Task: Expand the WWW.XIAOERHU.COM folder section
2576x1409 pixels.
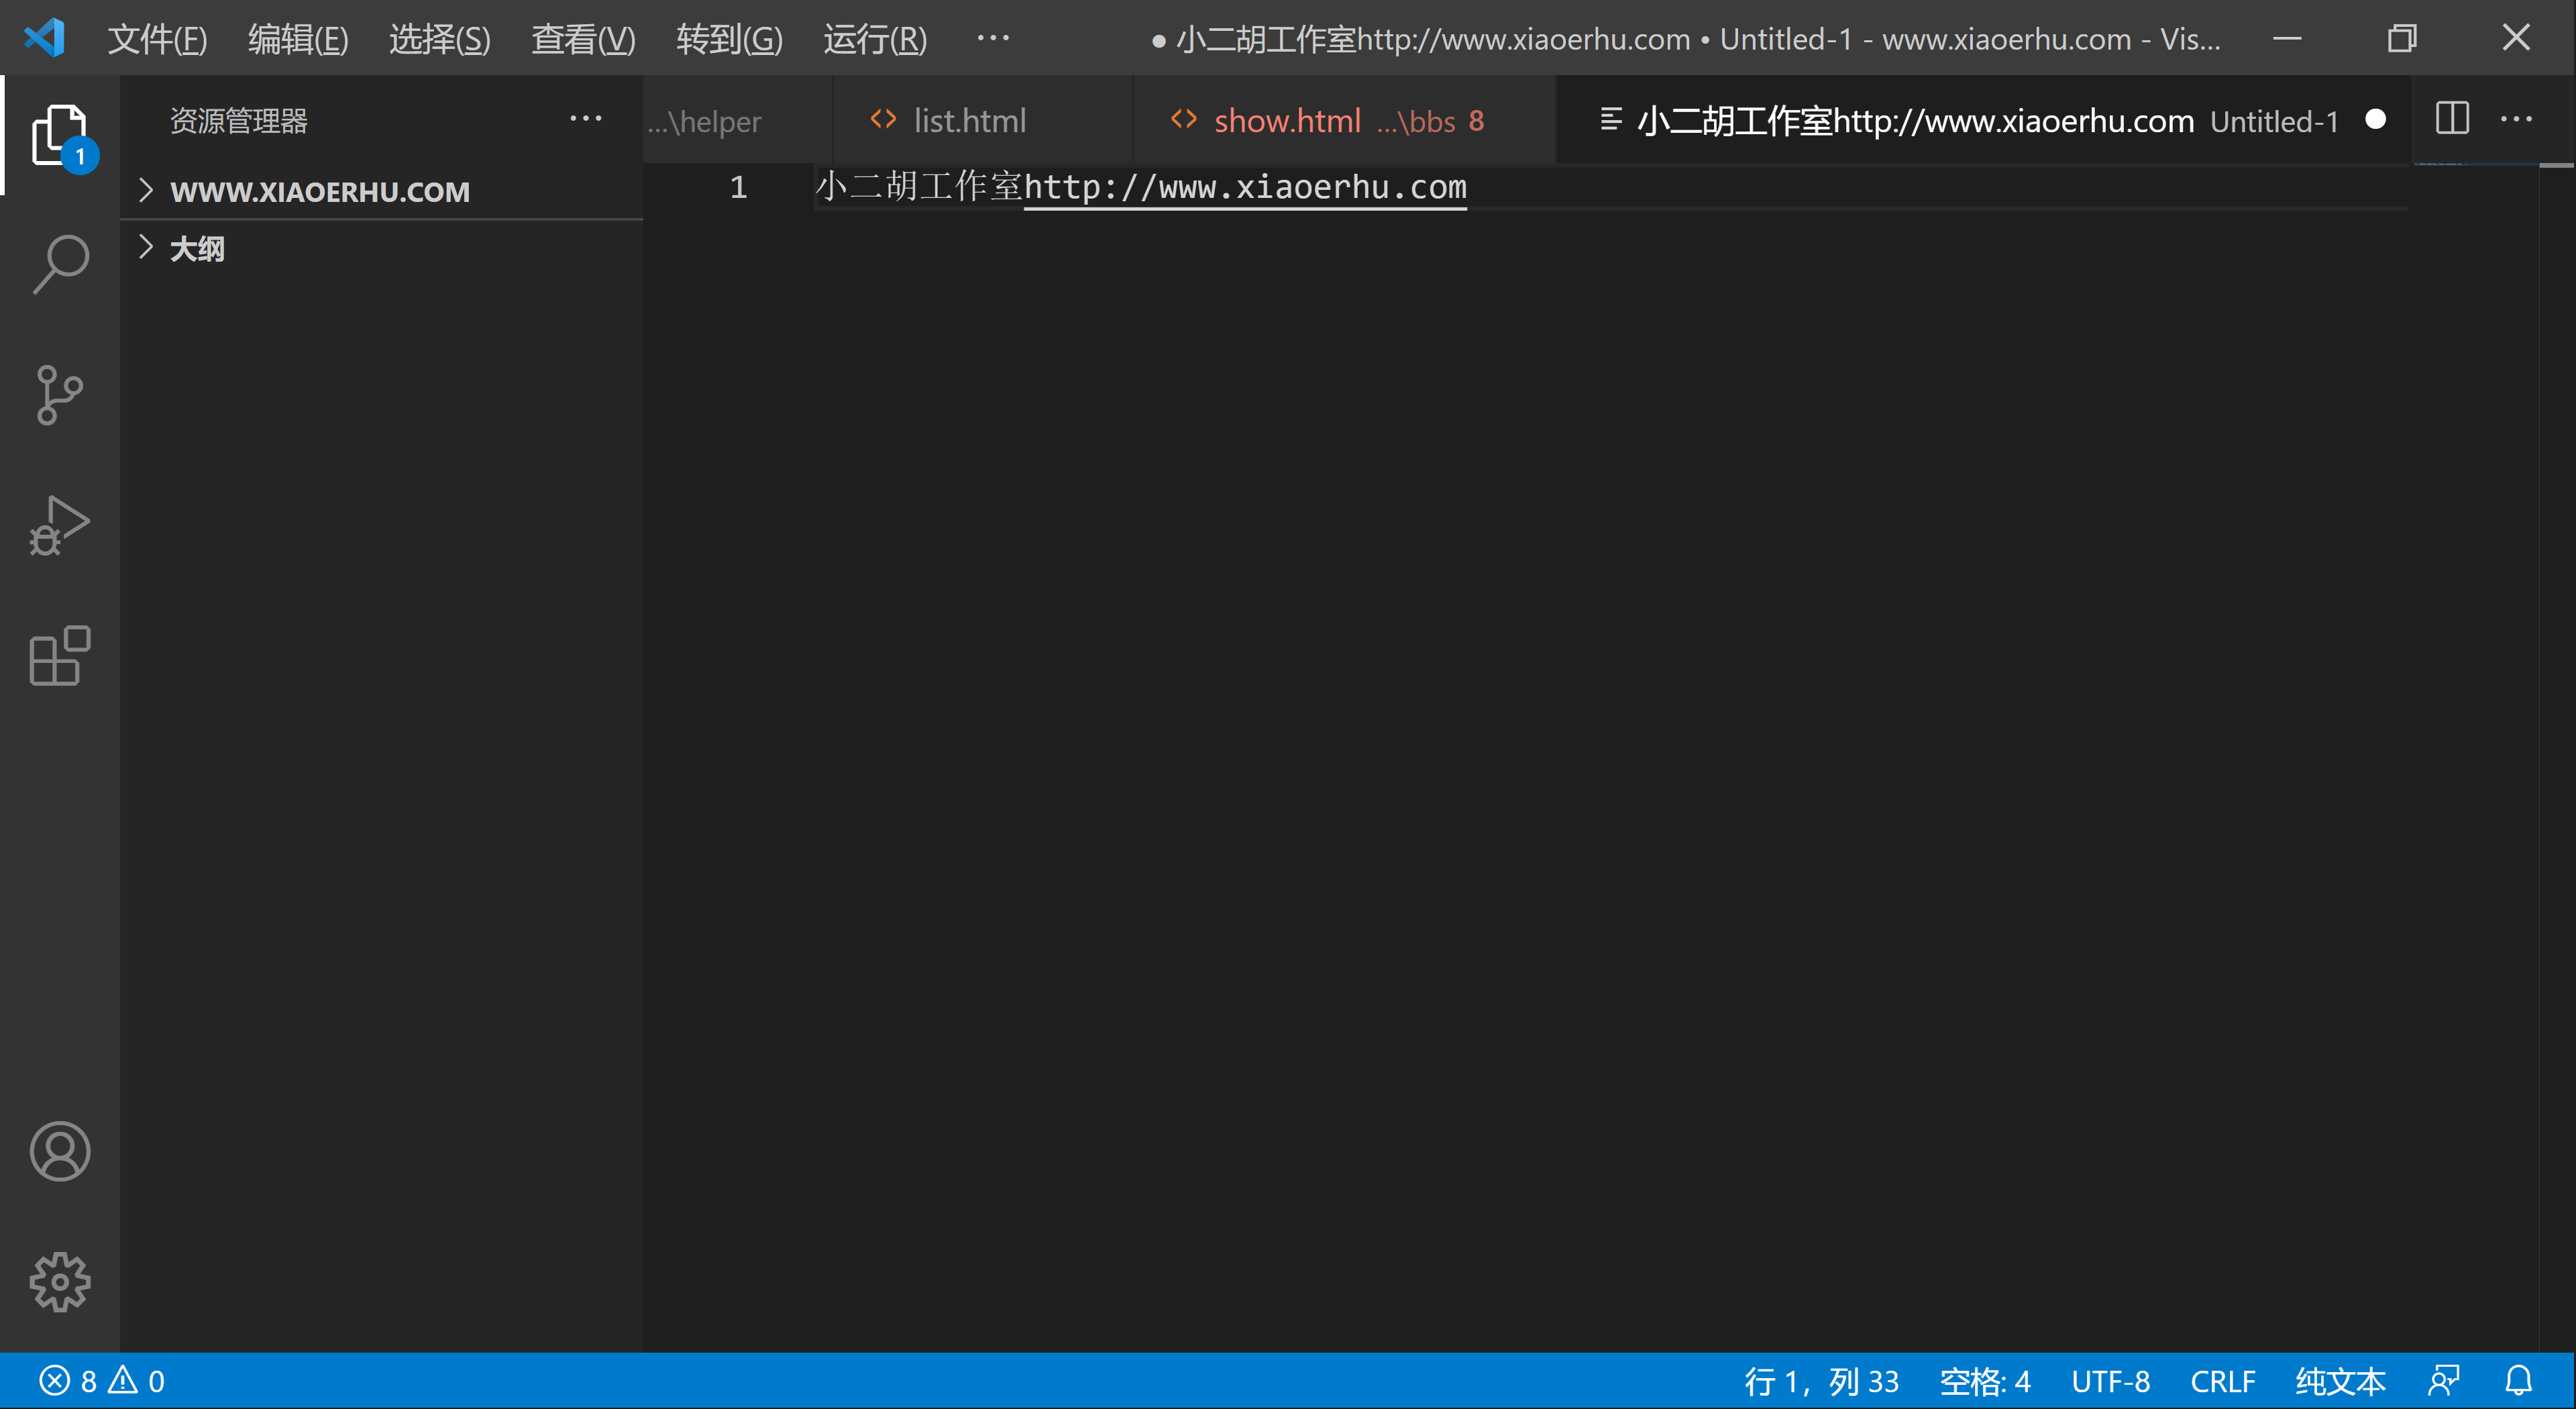Action: (x=319, y=191)
